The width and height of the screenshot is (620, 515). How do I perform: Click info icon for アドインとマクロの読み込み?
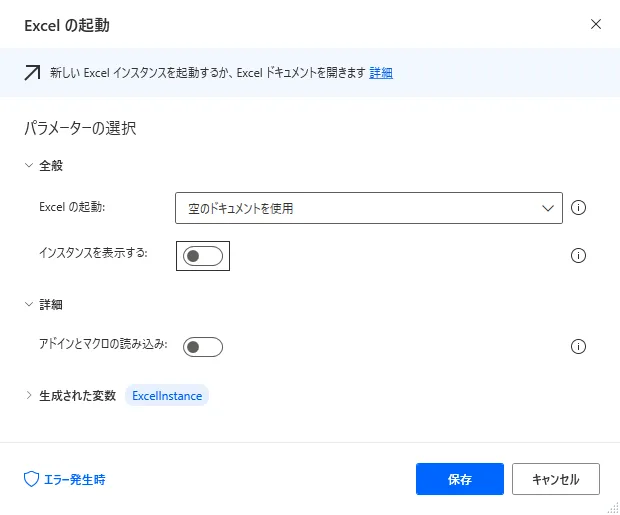tap(578, 347)
